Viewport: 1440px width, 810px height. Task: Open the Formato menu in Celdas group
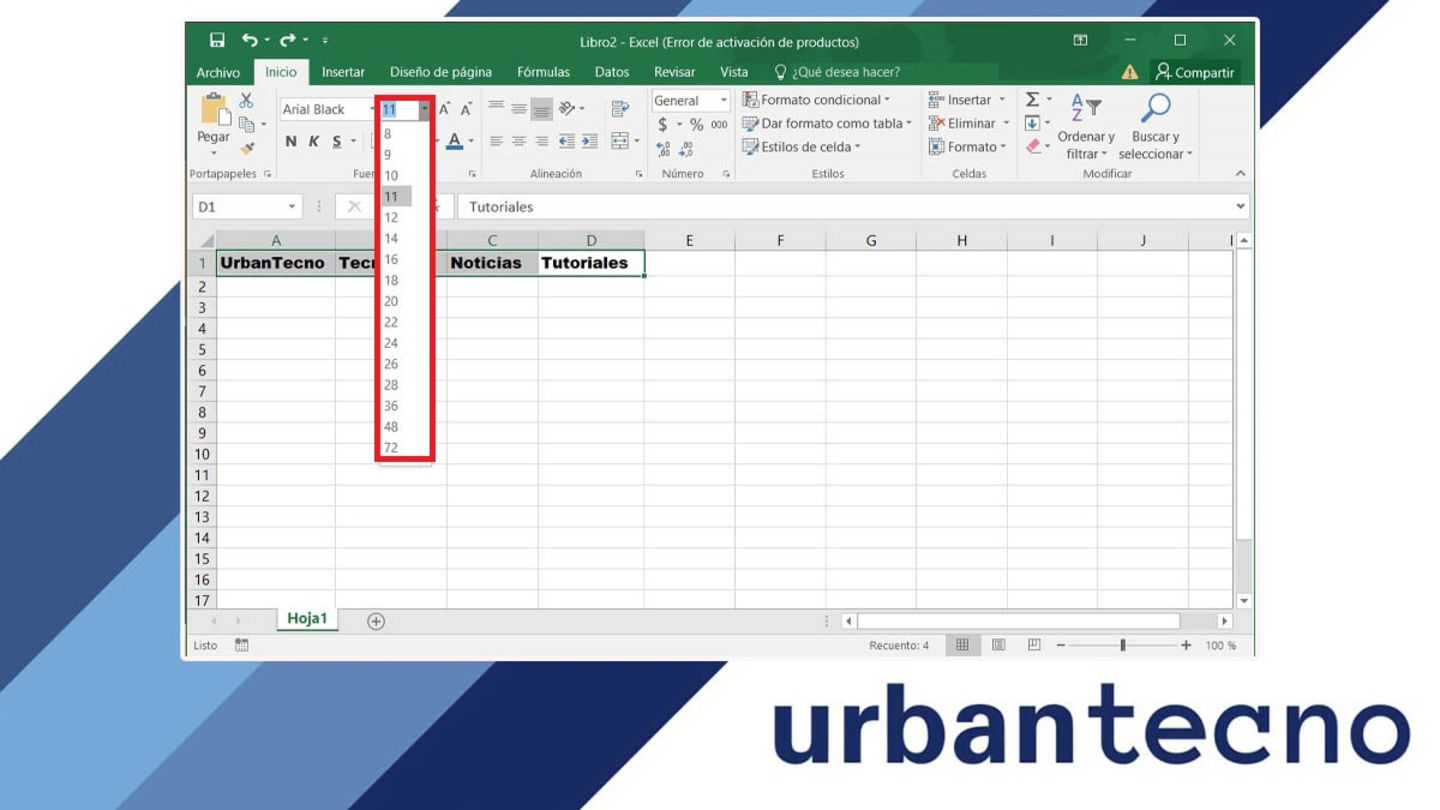click(967, 147)
